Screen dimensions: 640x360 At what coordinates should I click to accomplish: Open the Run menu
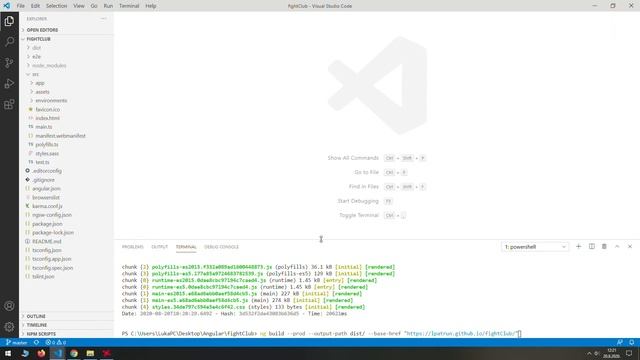[x=108, y=6]
